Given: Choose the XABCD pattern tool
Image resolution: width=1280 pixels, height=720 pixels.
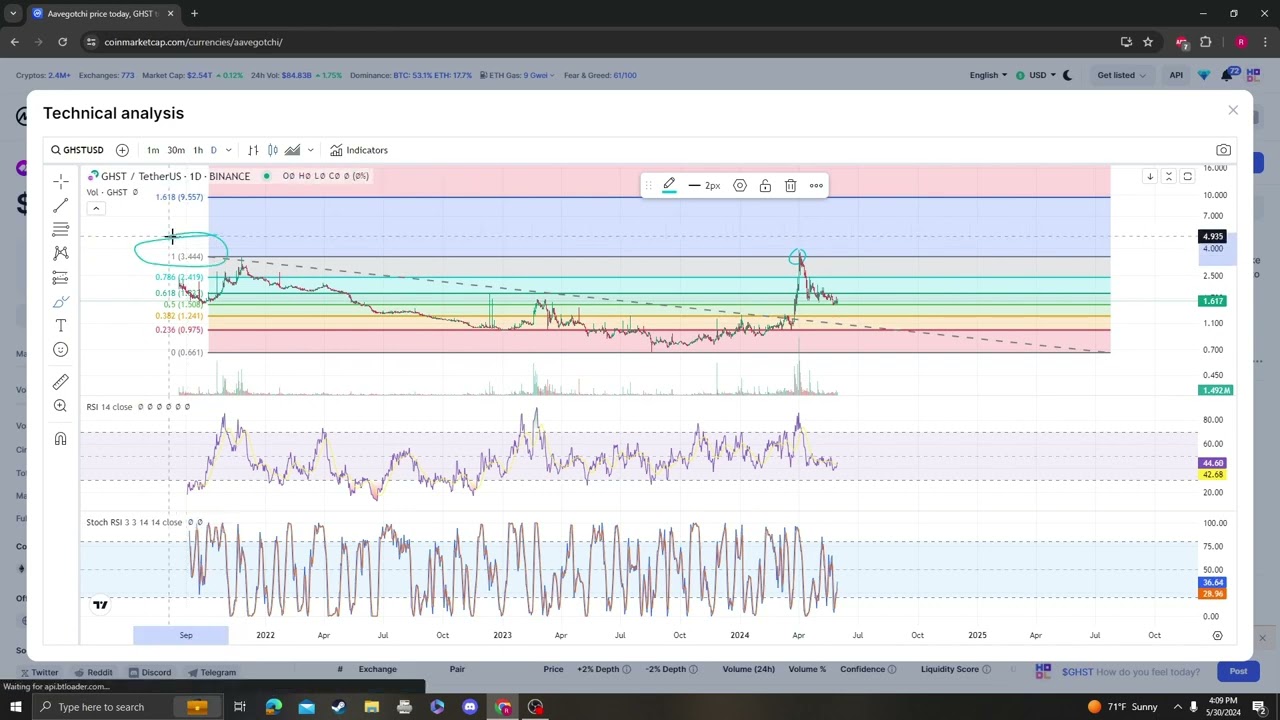Looking at the screenshot, I should 61,253.
